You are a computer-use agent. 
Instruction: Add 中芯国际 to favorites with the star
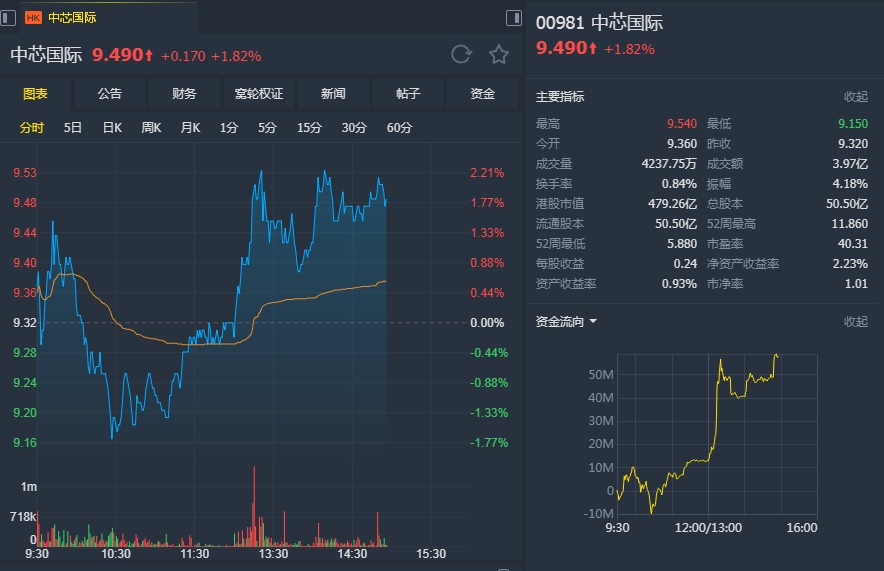pyautogui.click(x=499, y=54)
